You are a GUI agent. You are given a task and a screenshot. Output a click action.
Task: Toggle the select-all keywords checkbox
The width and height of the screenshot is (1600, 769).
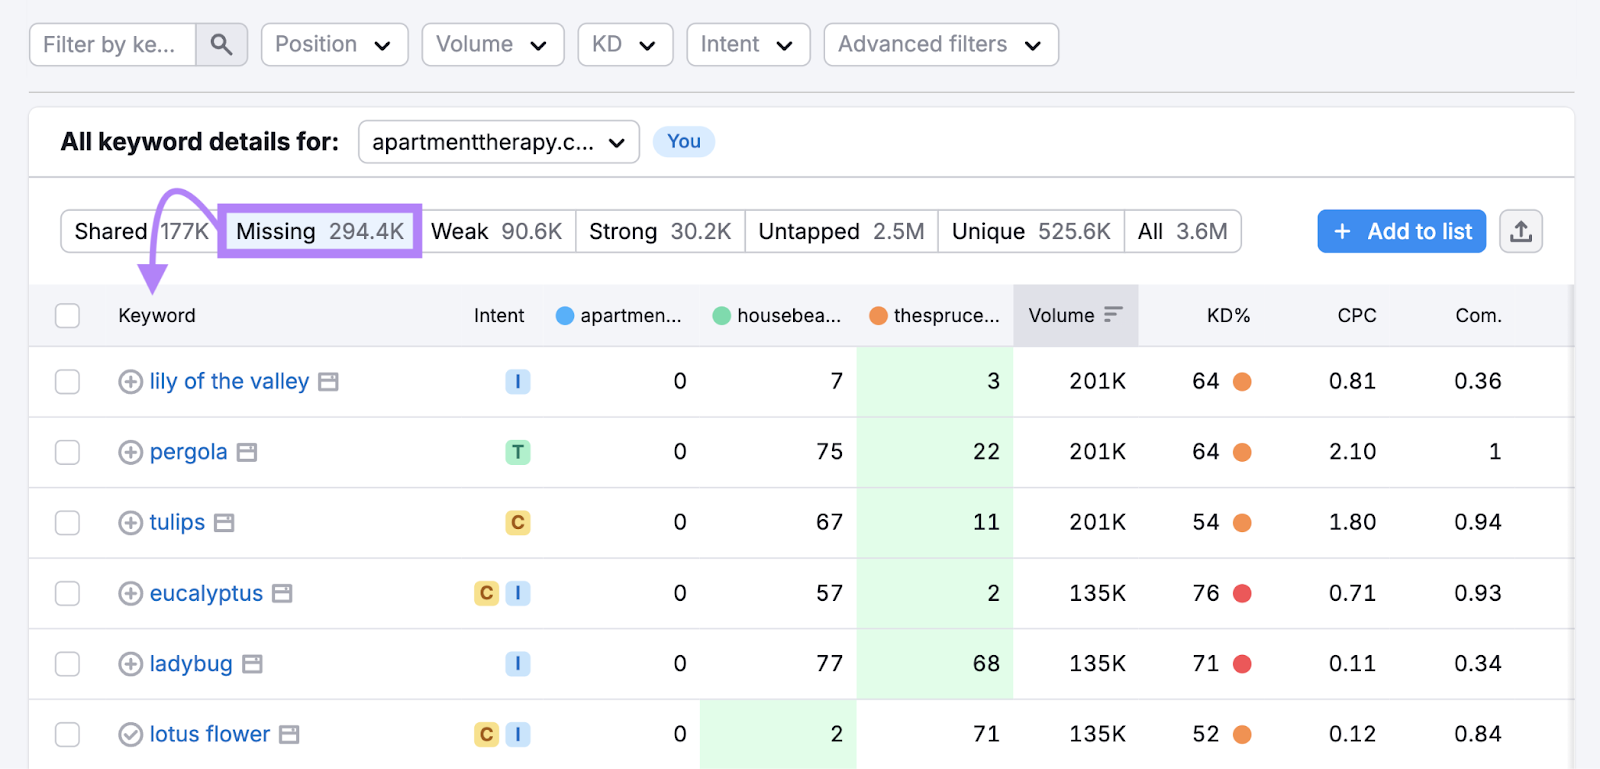[67, 316]
